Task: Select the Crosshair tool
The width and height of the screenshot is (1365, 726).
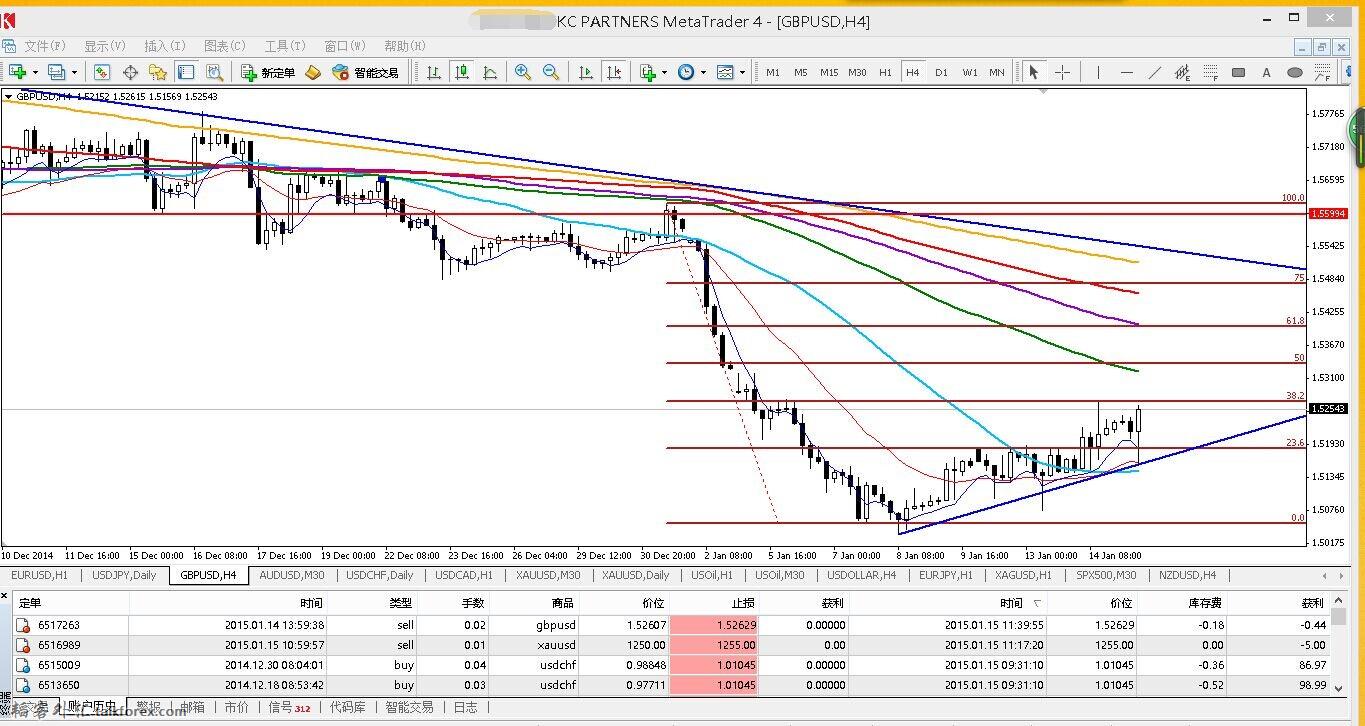Action: click(1062, 72)
